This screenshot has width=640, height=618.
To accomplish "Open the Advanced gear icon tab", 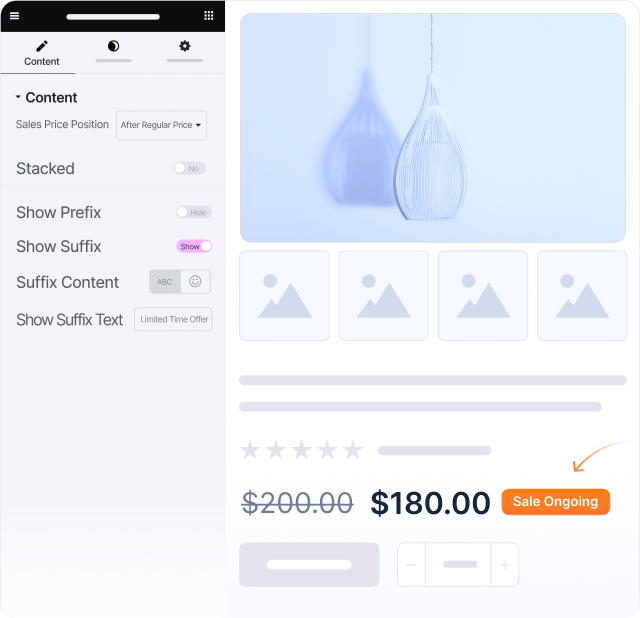I will pos(185,46).
